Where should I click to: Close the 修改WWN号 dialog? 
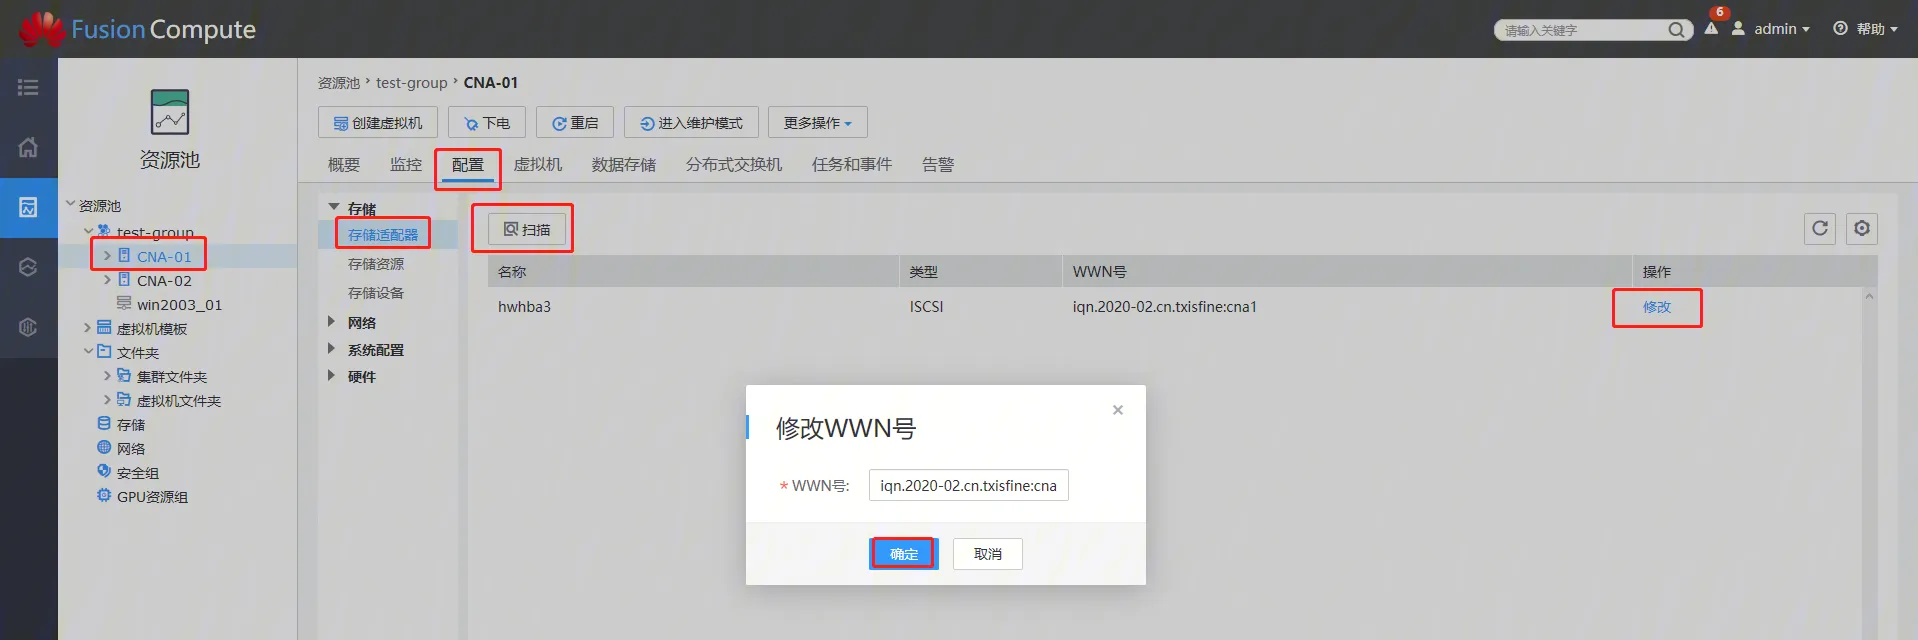(1118, 410)
